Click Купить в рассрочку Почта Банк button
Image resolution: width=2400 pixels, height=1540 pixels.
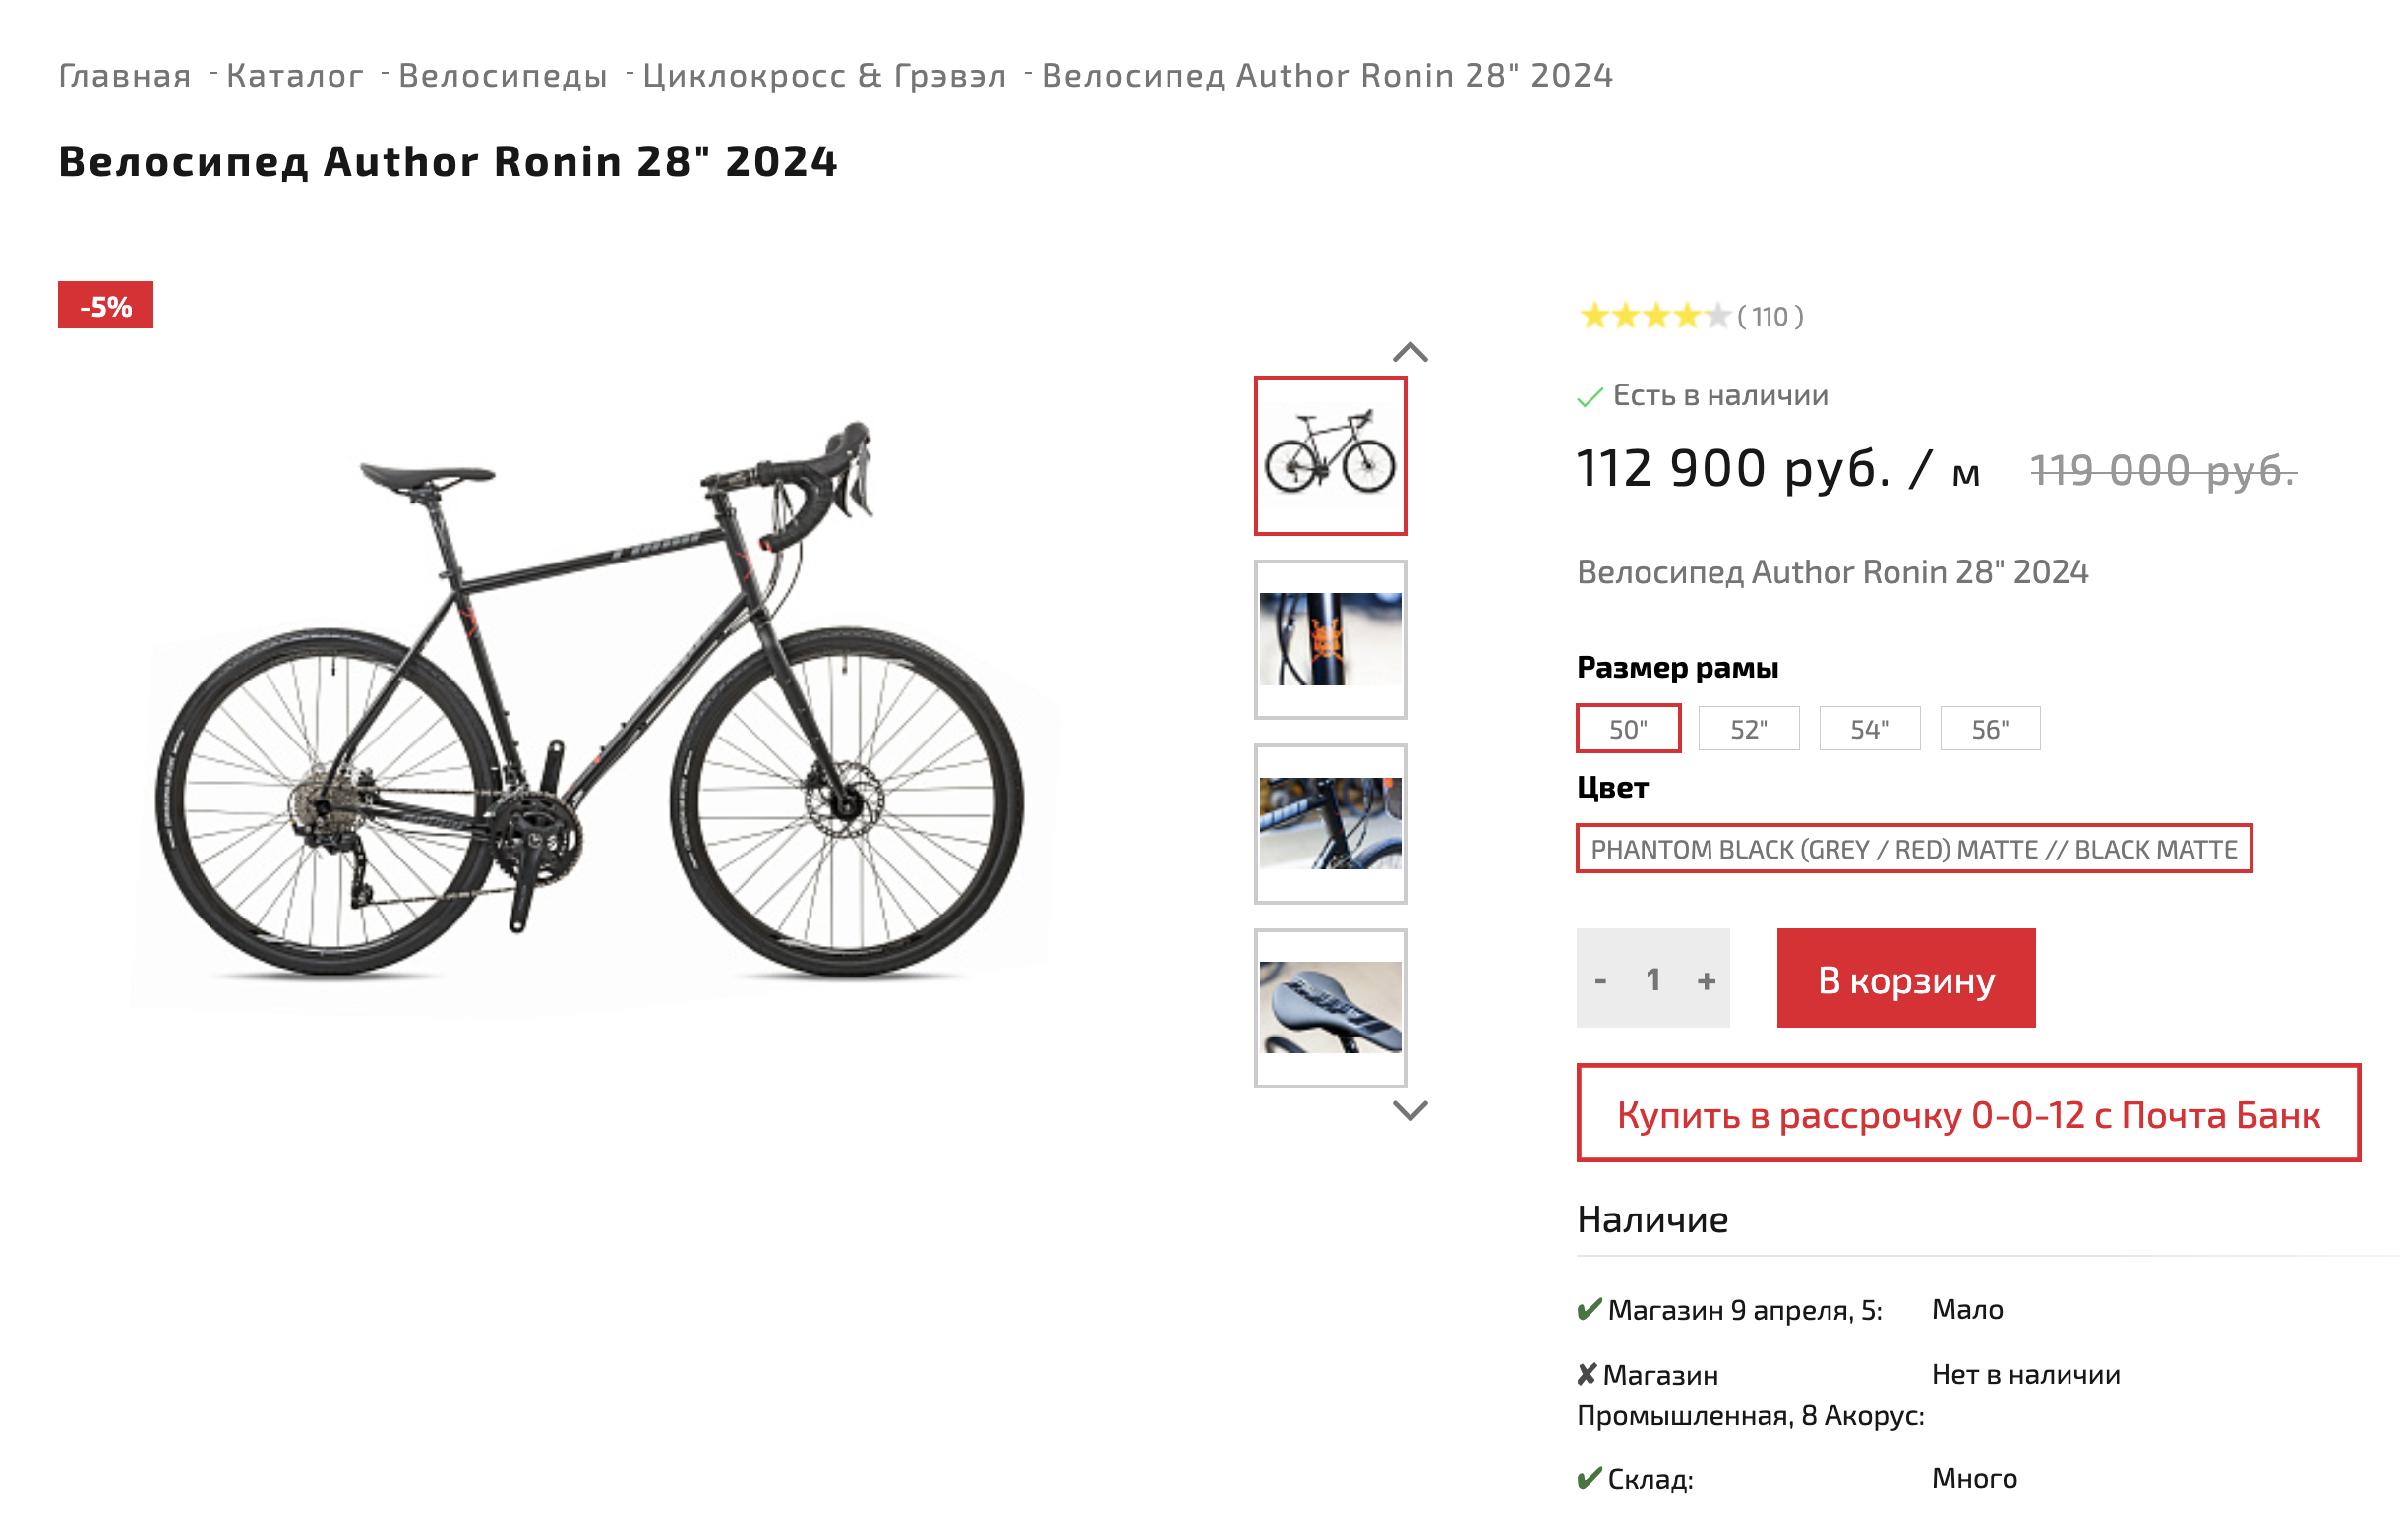(x=1968, y=1114)
